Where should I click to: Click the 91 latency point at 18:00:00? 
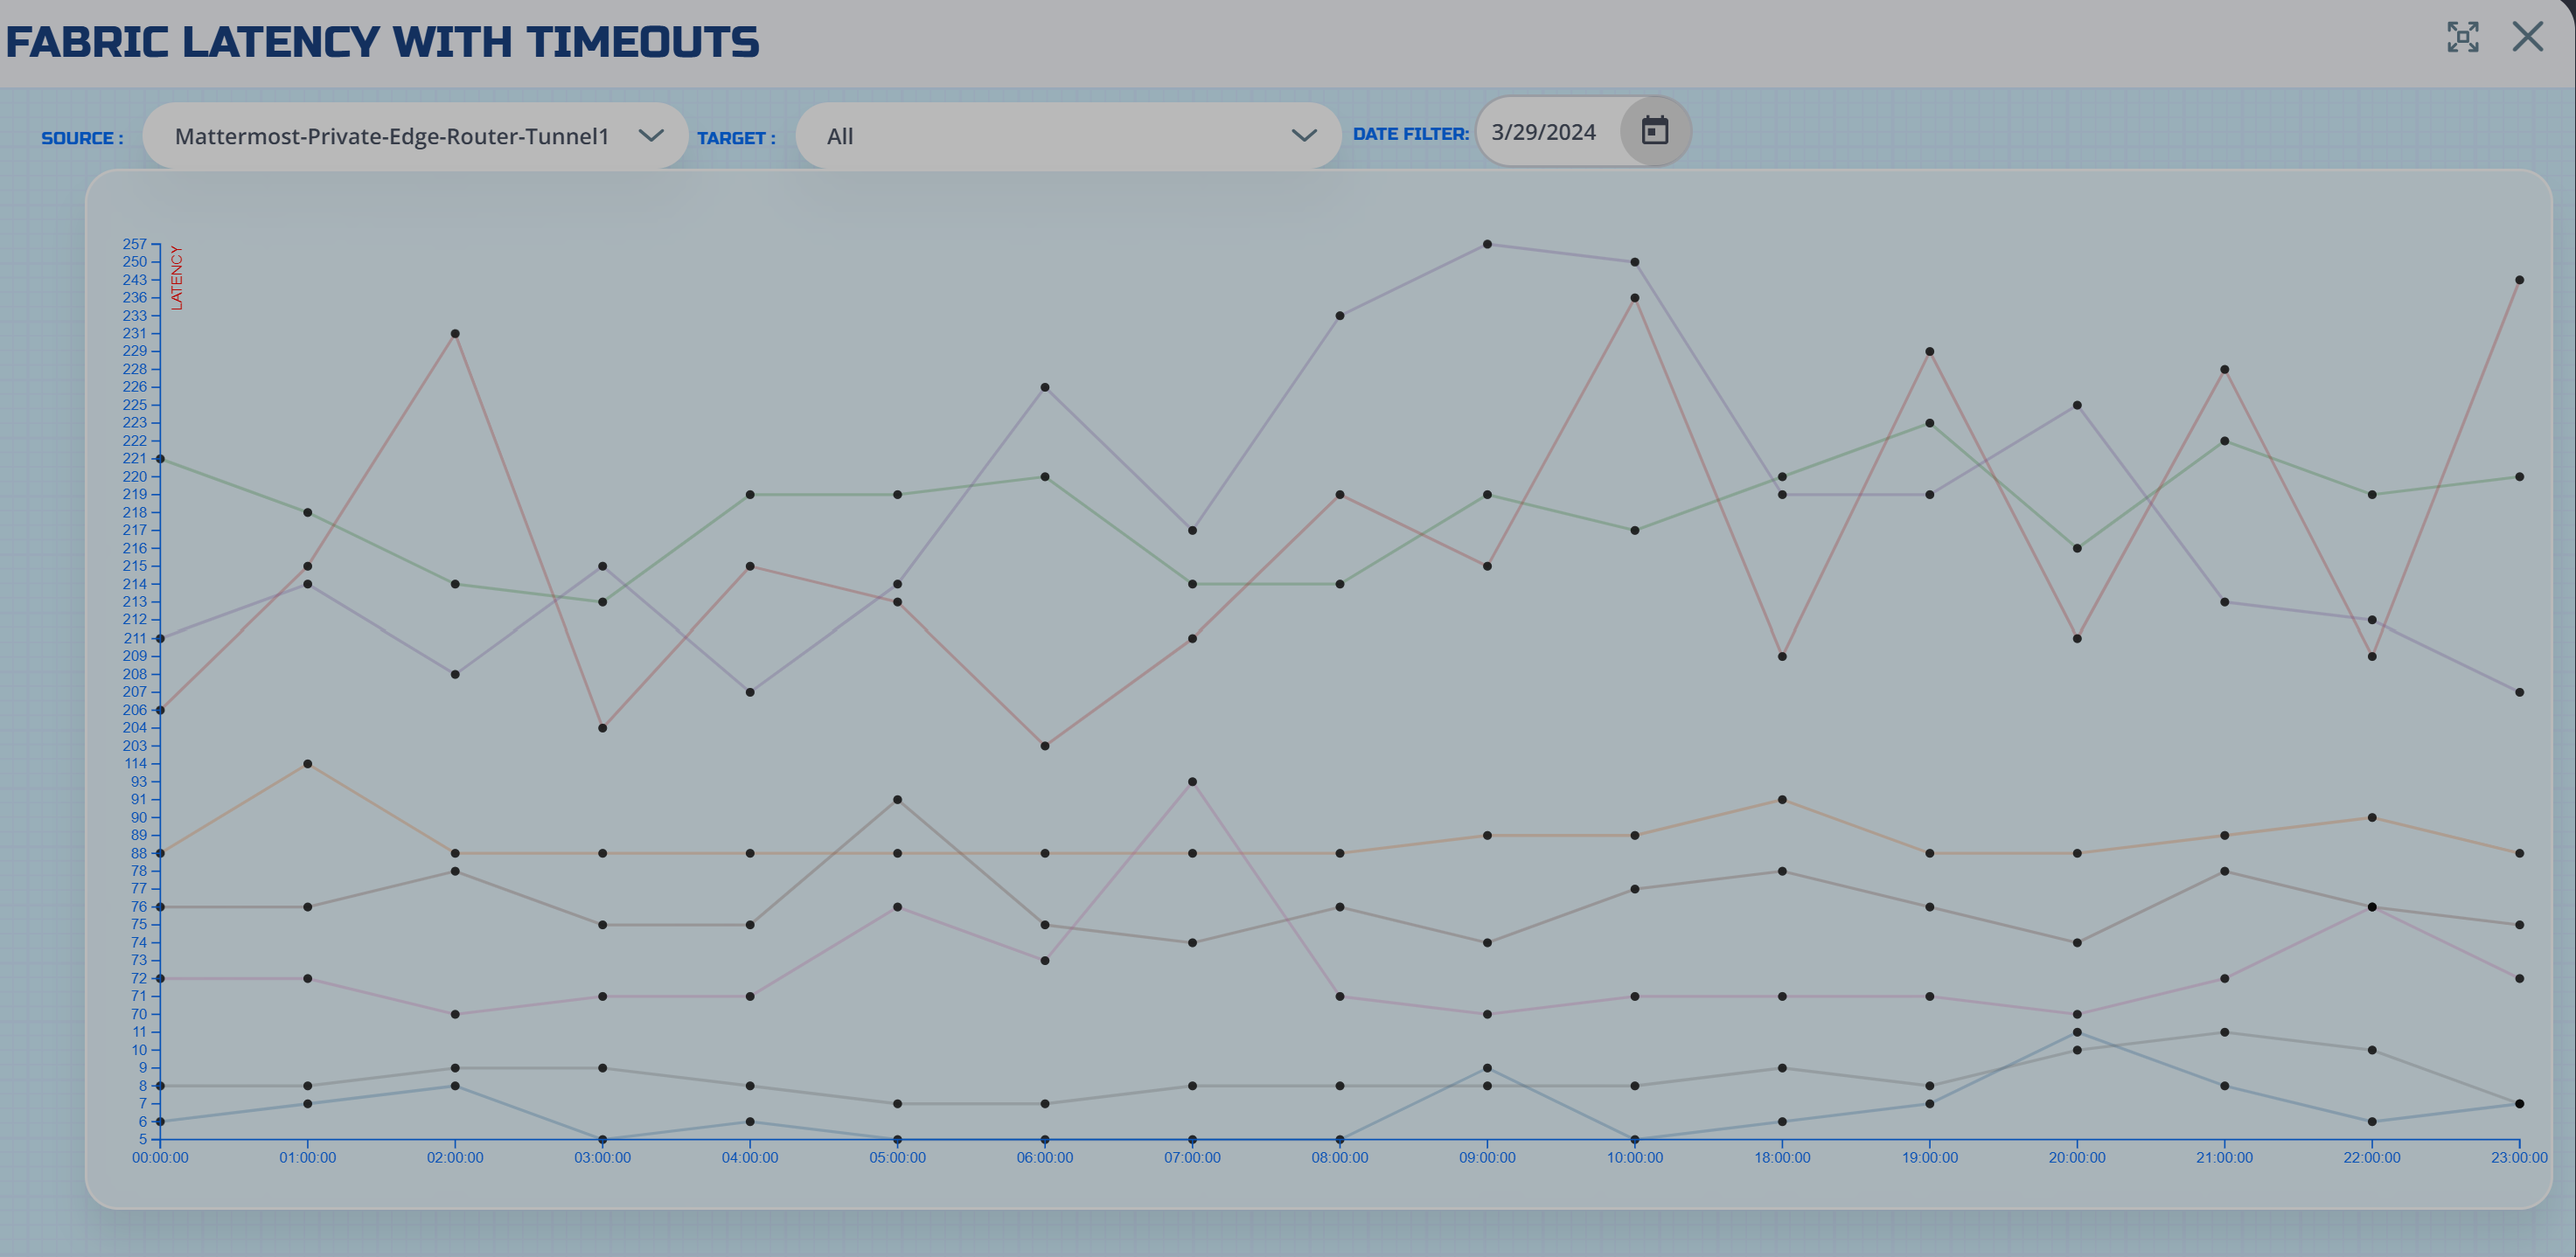(x=1782, y=800)
